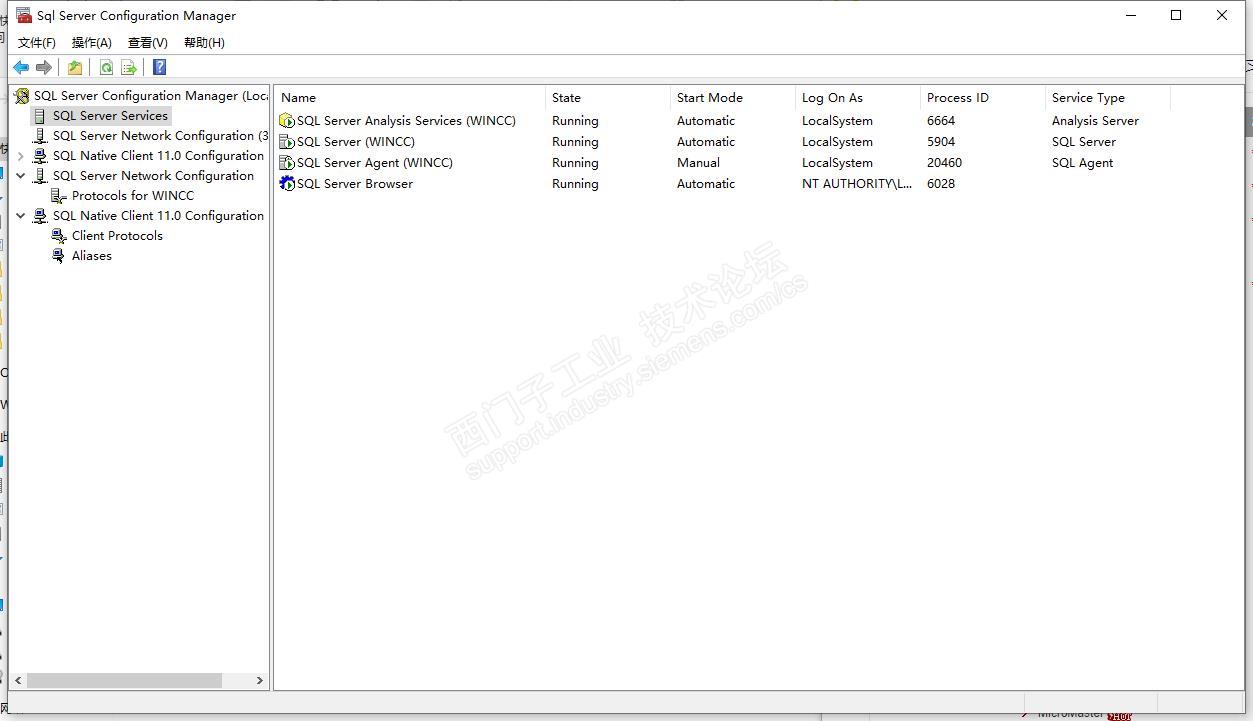Click the Export List toolbar icon
The image size is (1253, 721).
tap(129, 67)
